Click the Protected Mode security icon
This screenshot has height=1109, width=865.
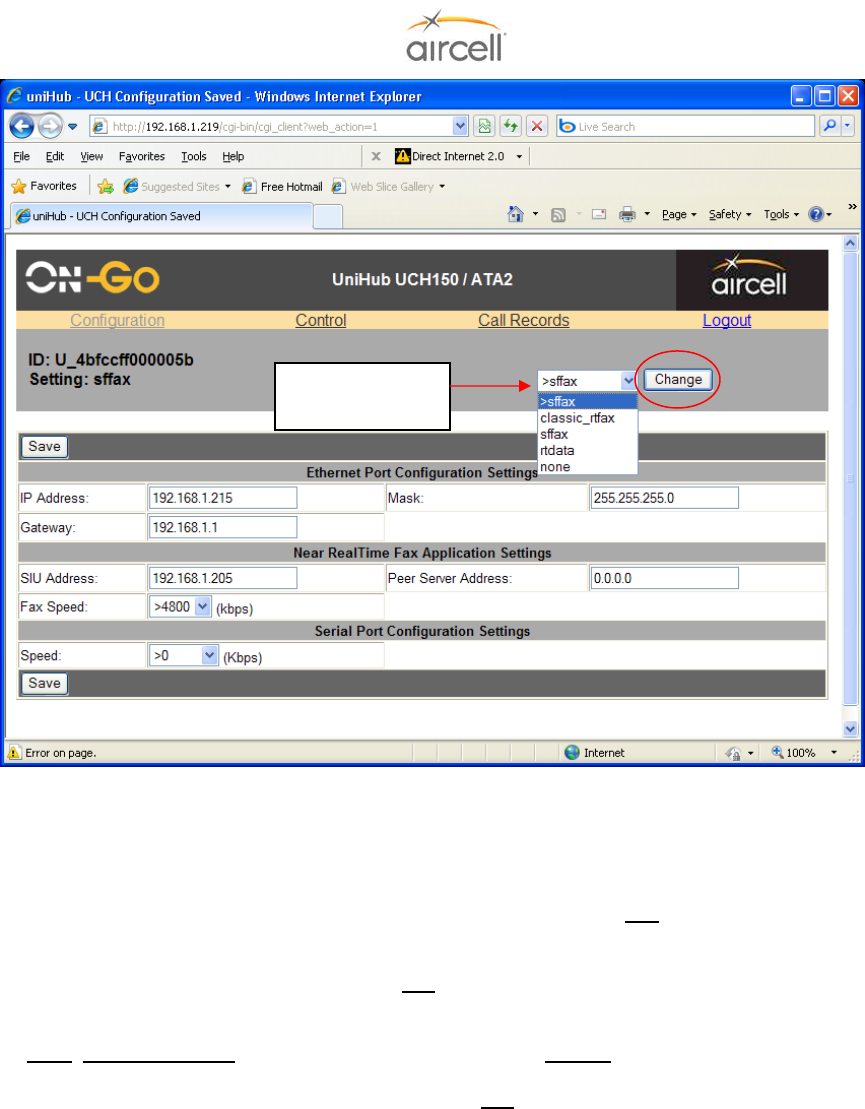[733, 753]
